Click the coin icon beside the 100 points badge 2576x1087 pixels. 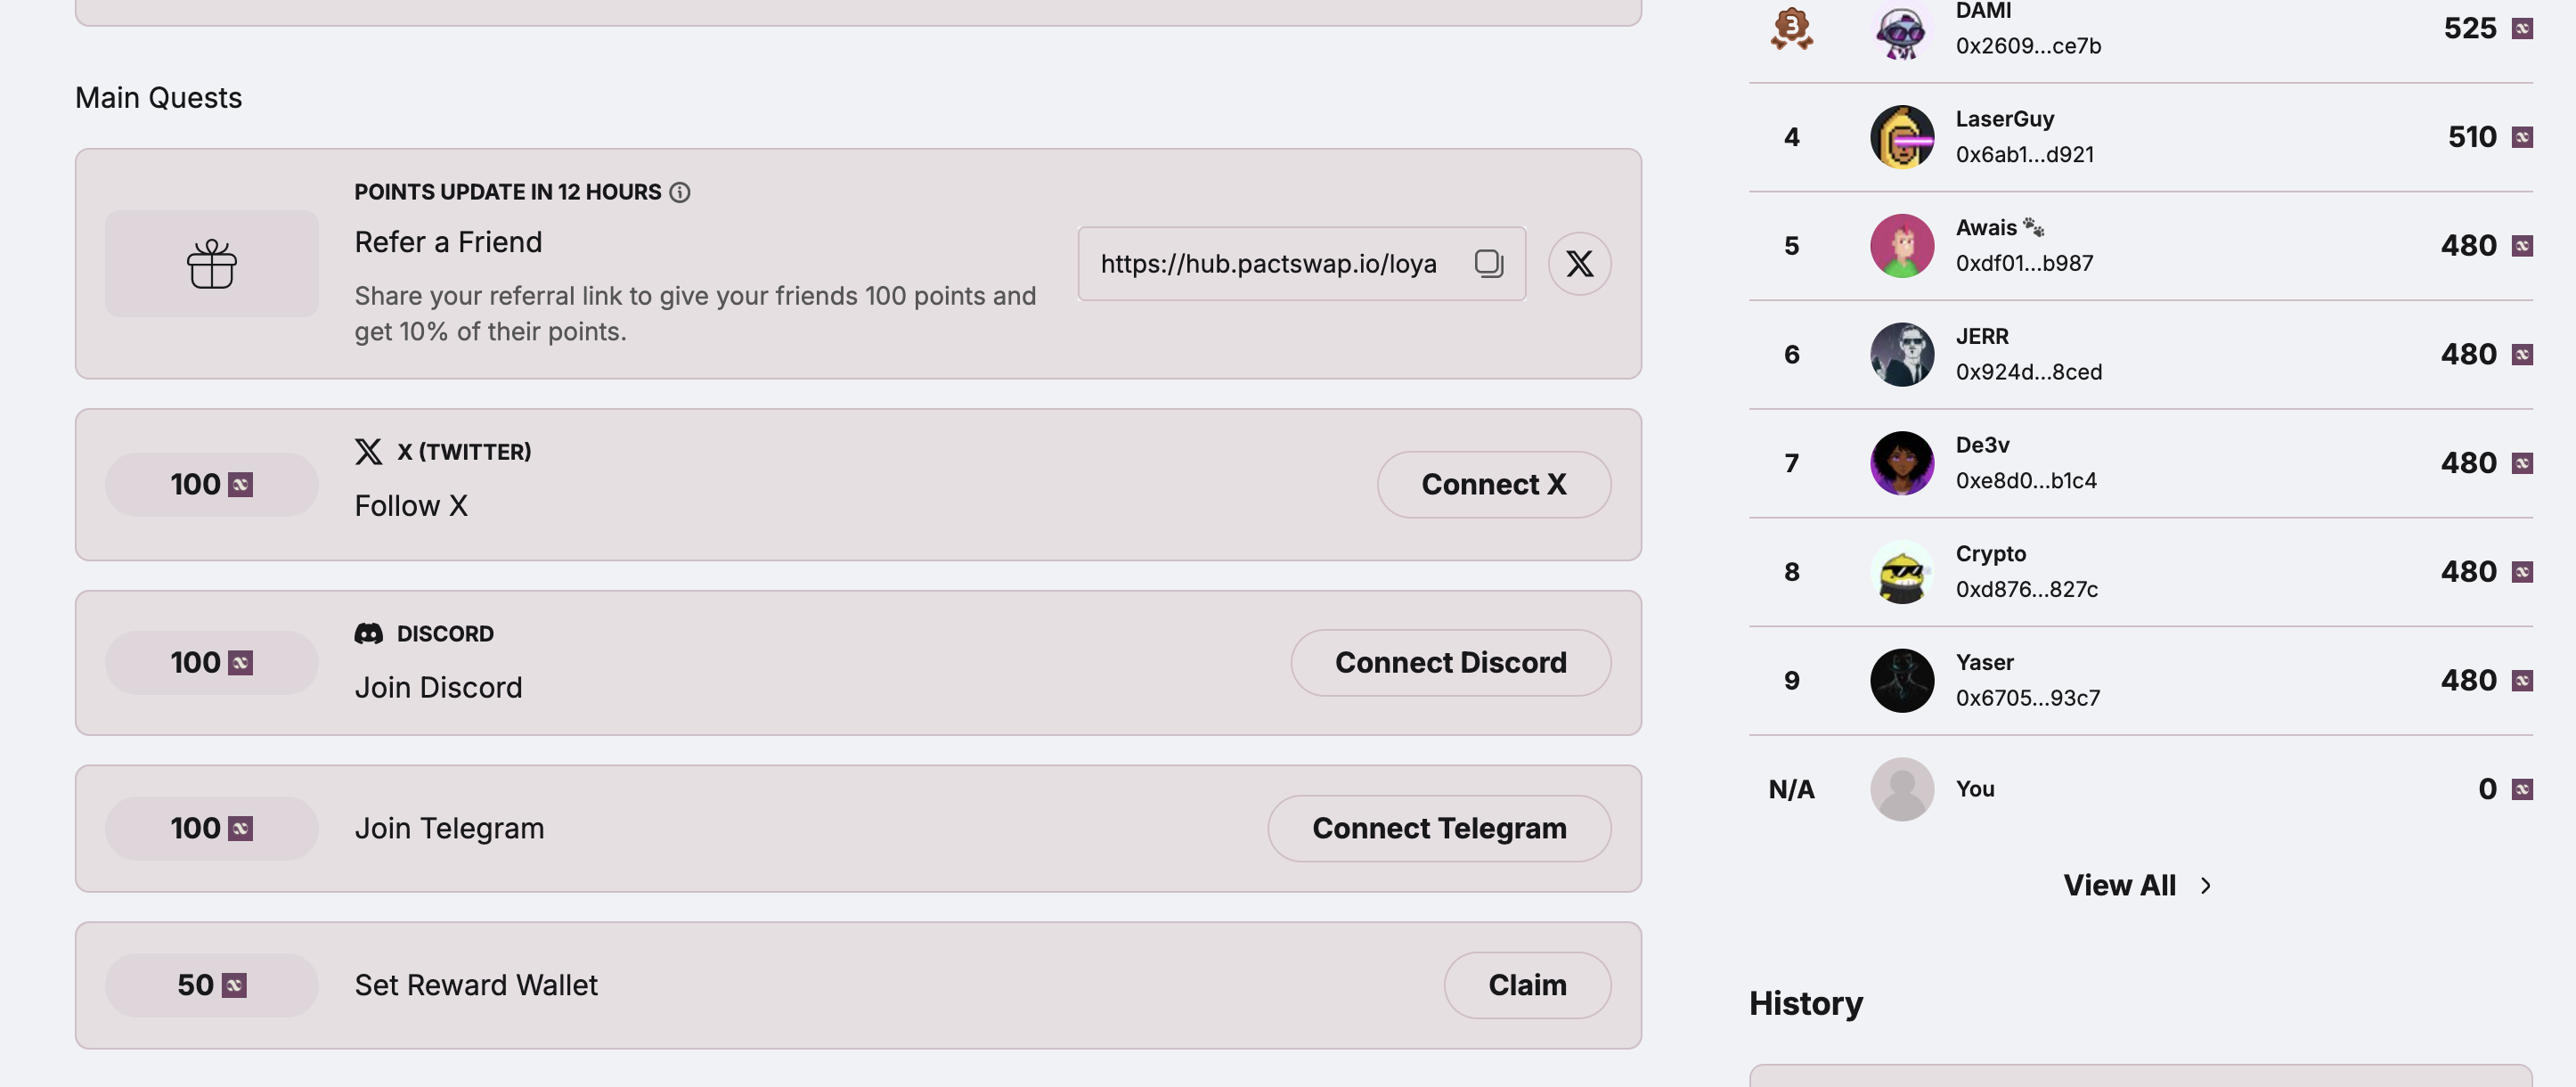click(x=238, y=483)
